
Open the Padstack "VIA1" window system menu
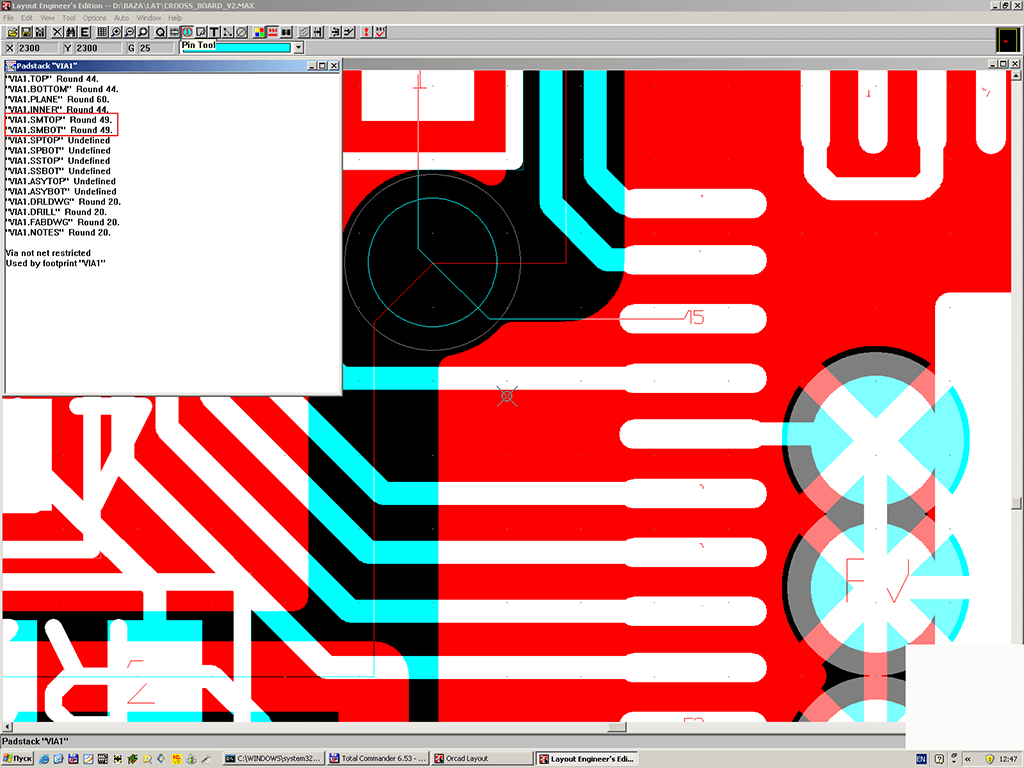pyautogui.click(x=10, y=66)
